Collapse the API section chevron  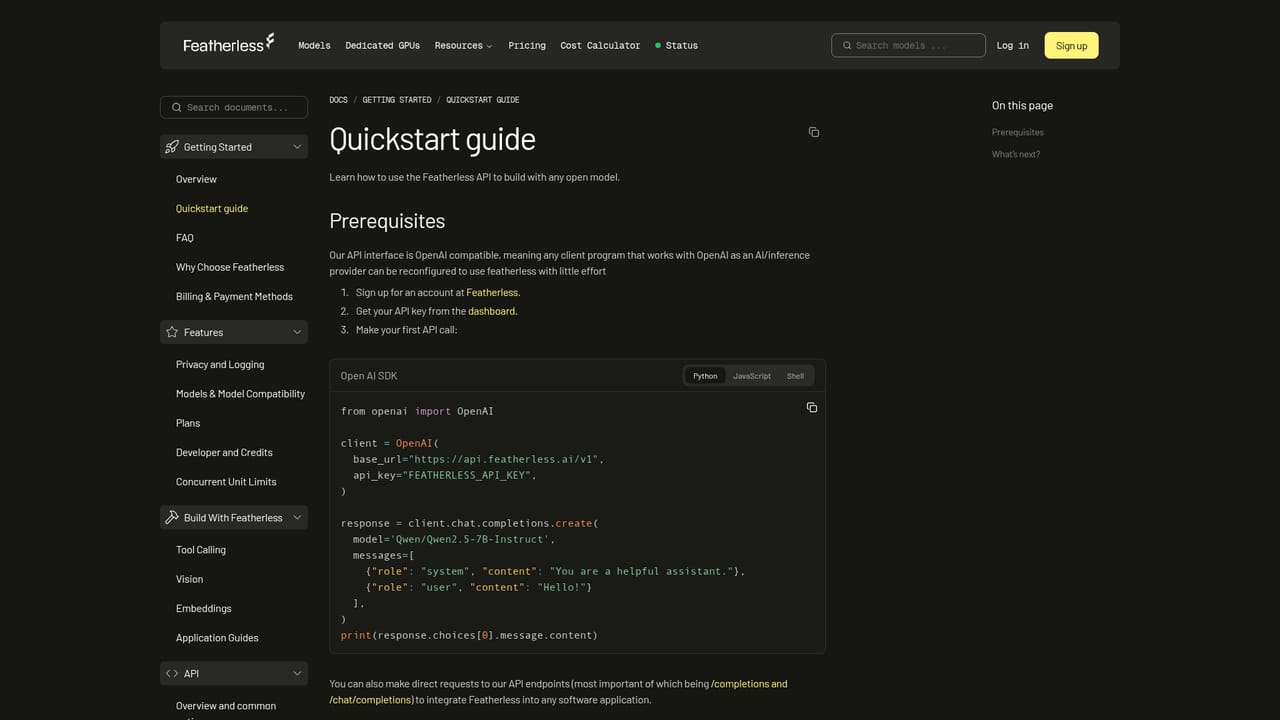tap(297, 674)
